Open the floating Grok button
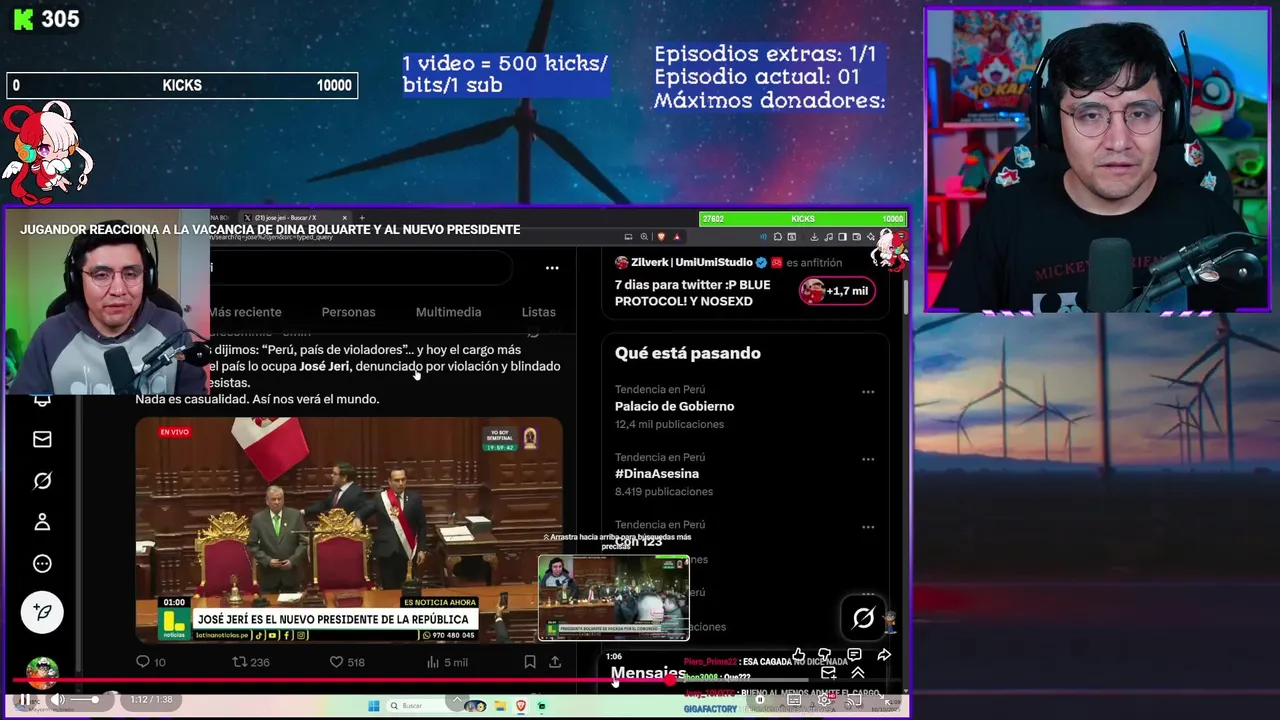The height and width of the screenshot is (720, 1280). tap(863, 618)
